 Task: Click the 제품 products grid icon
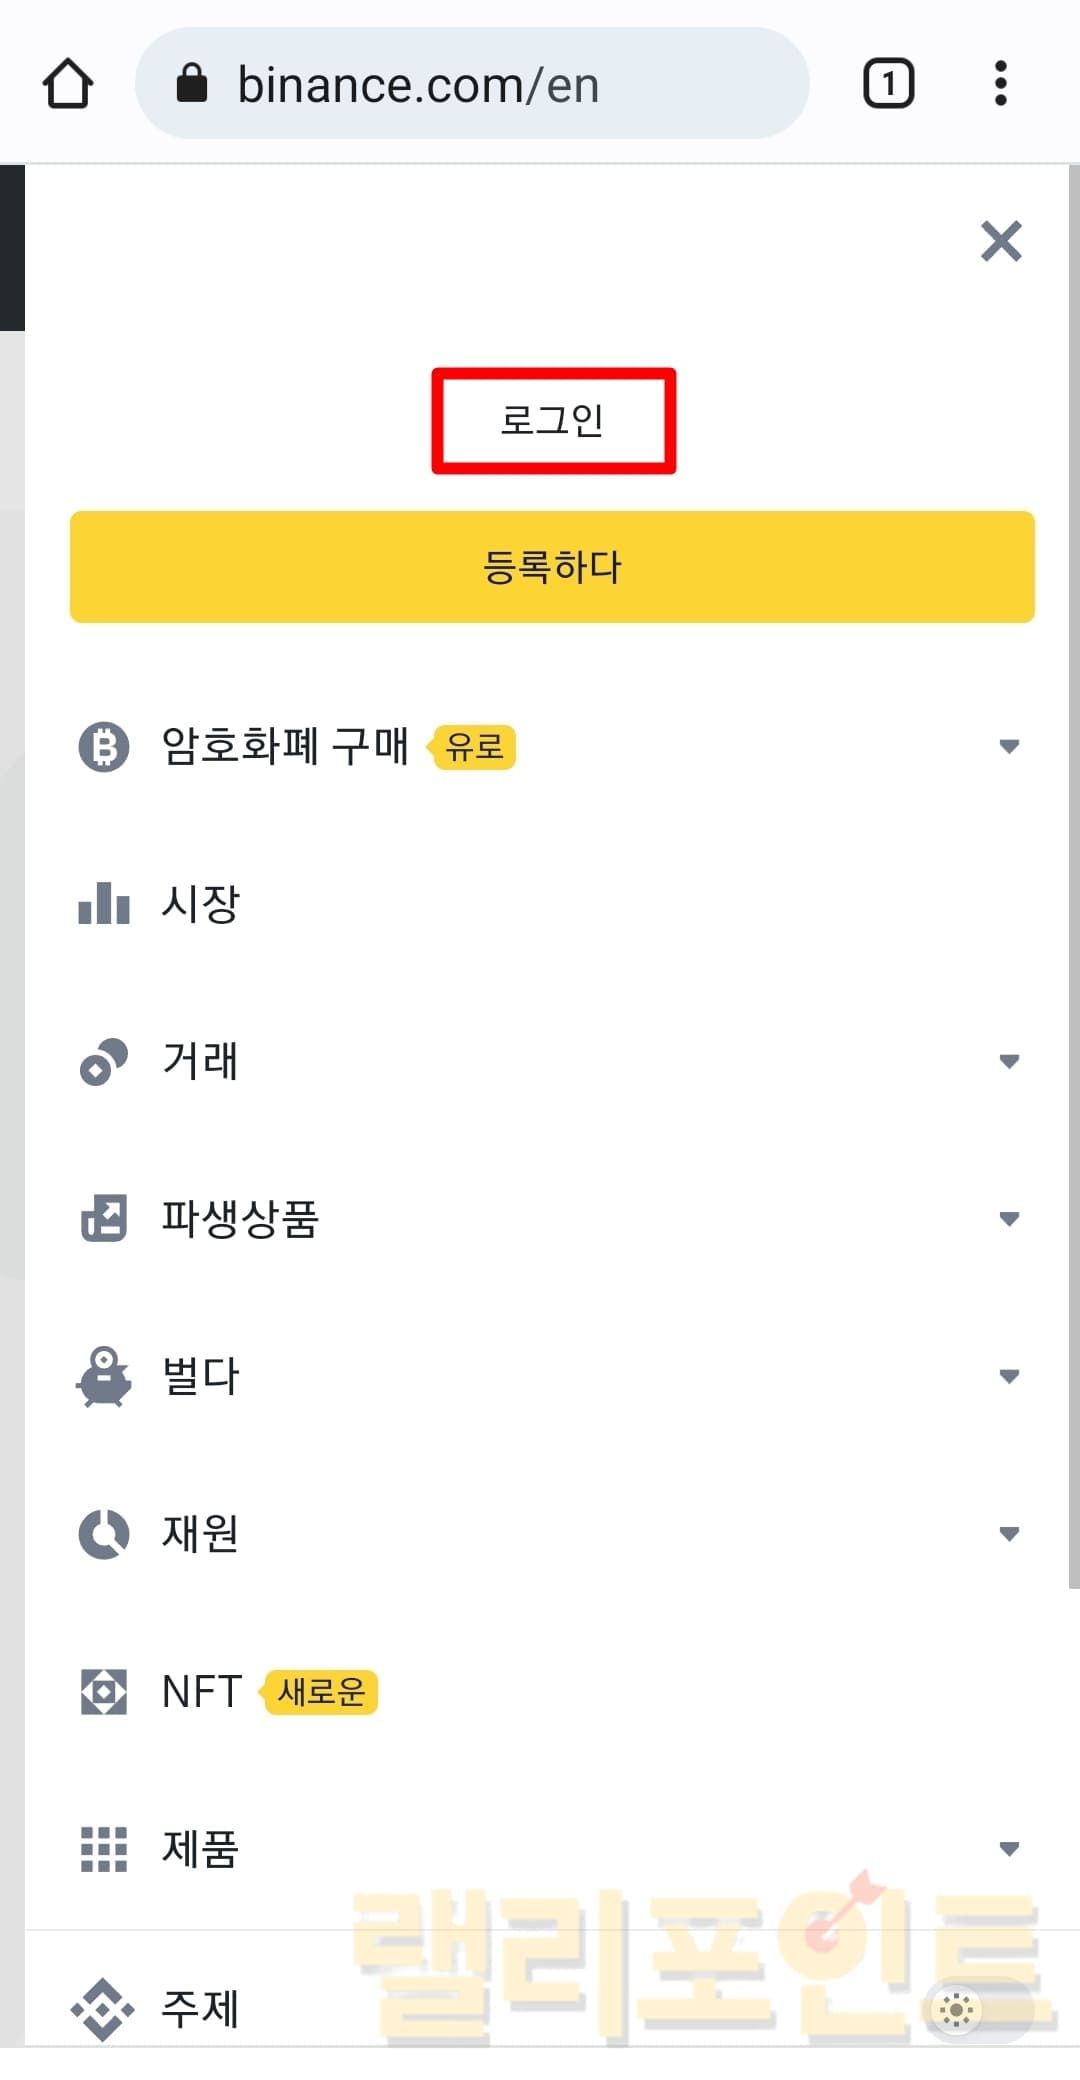pos(104,1849)
